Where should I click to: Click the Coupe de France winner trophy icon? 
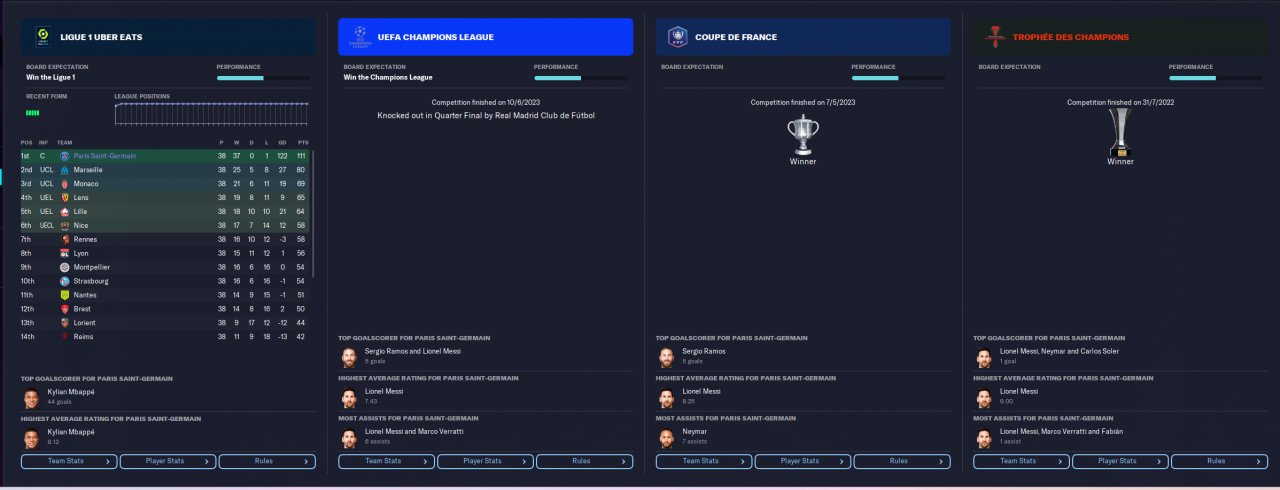click(802, 133)
